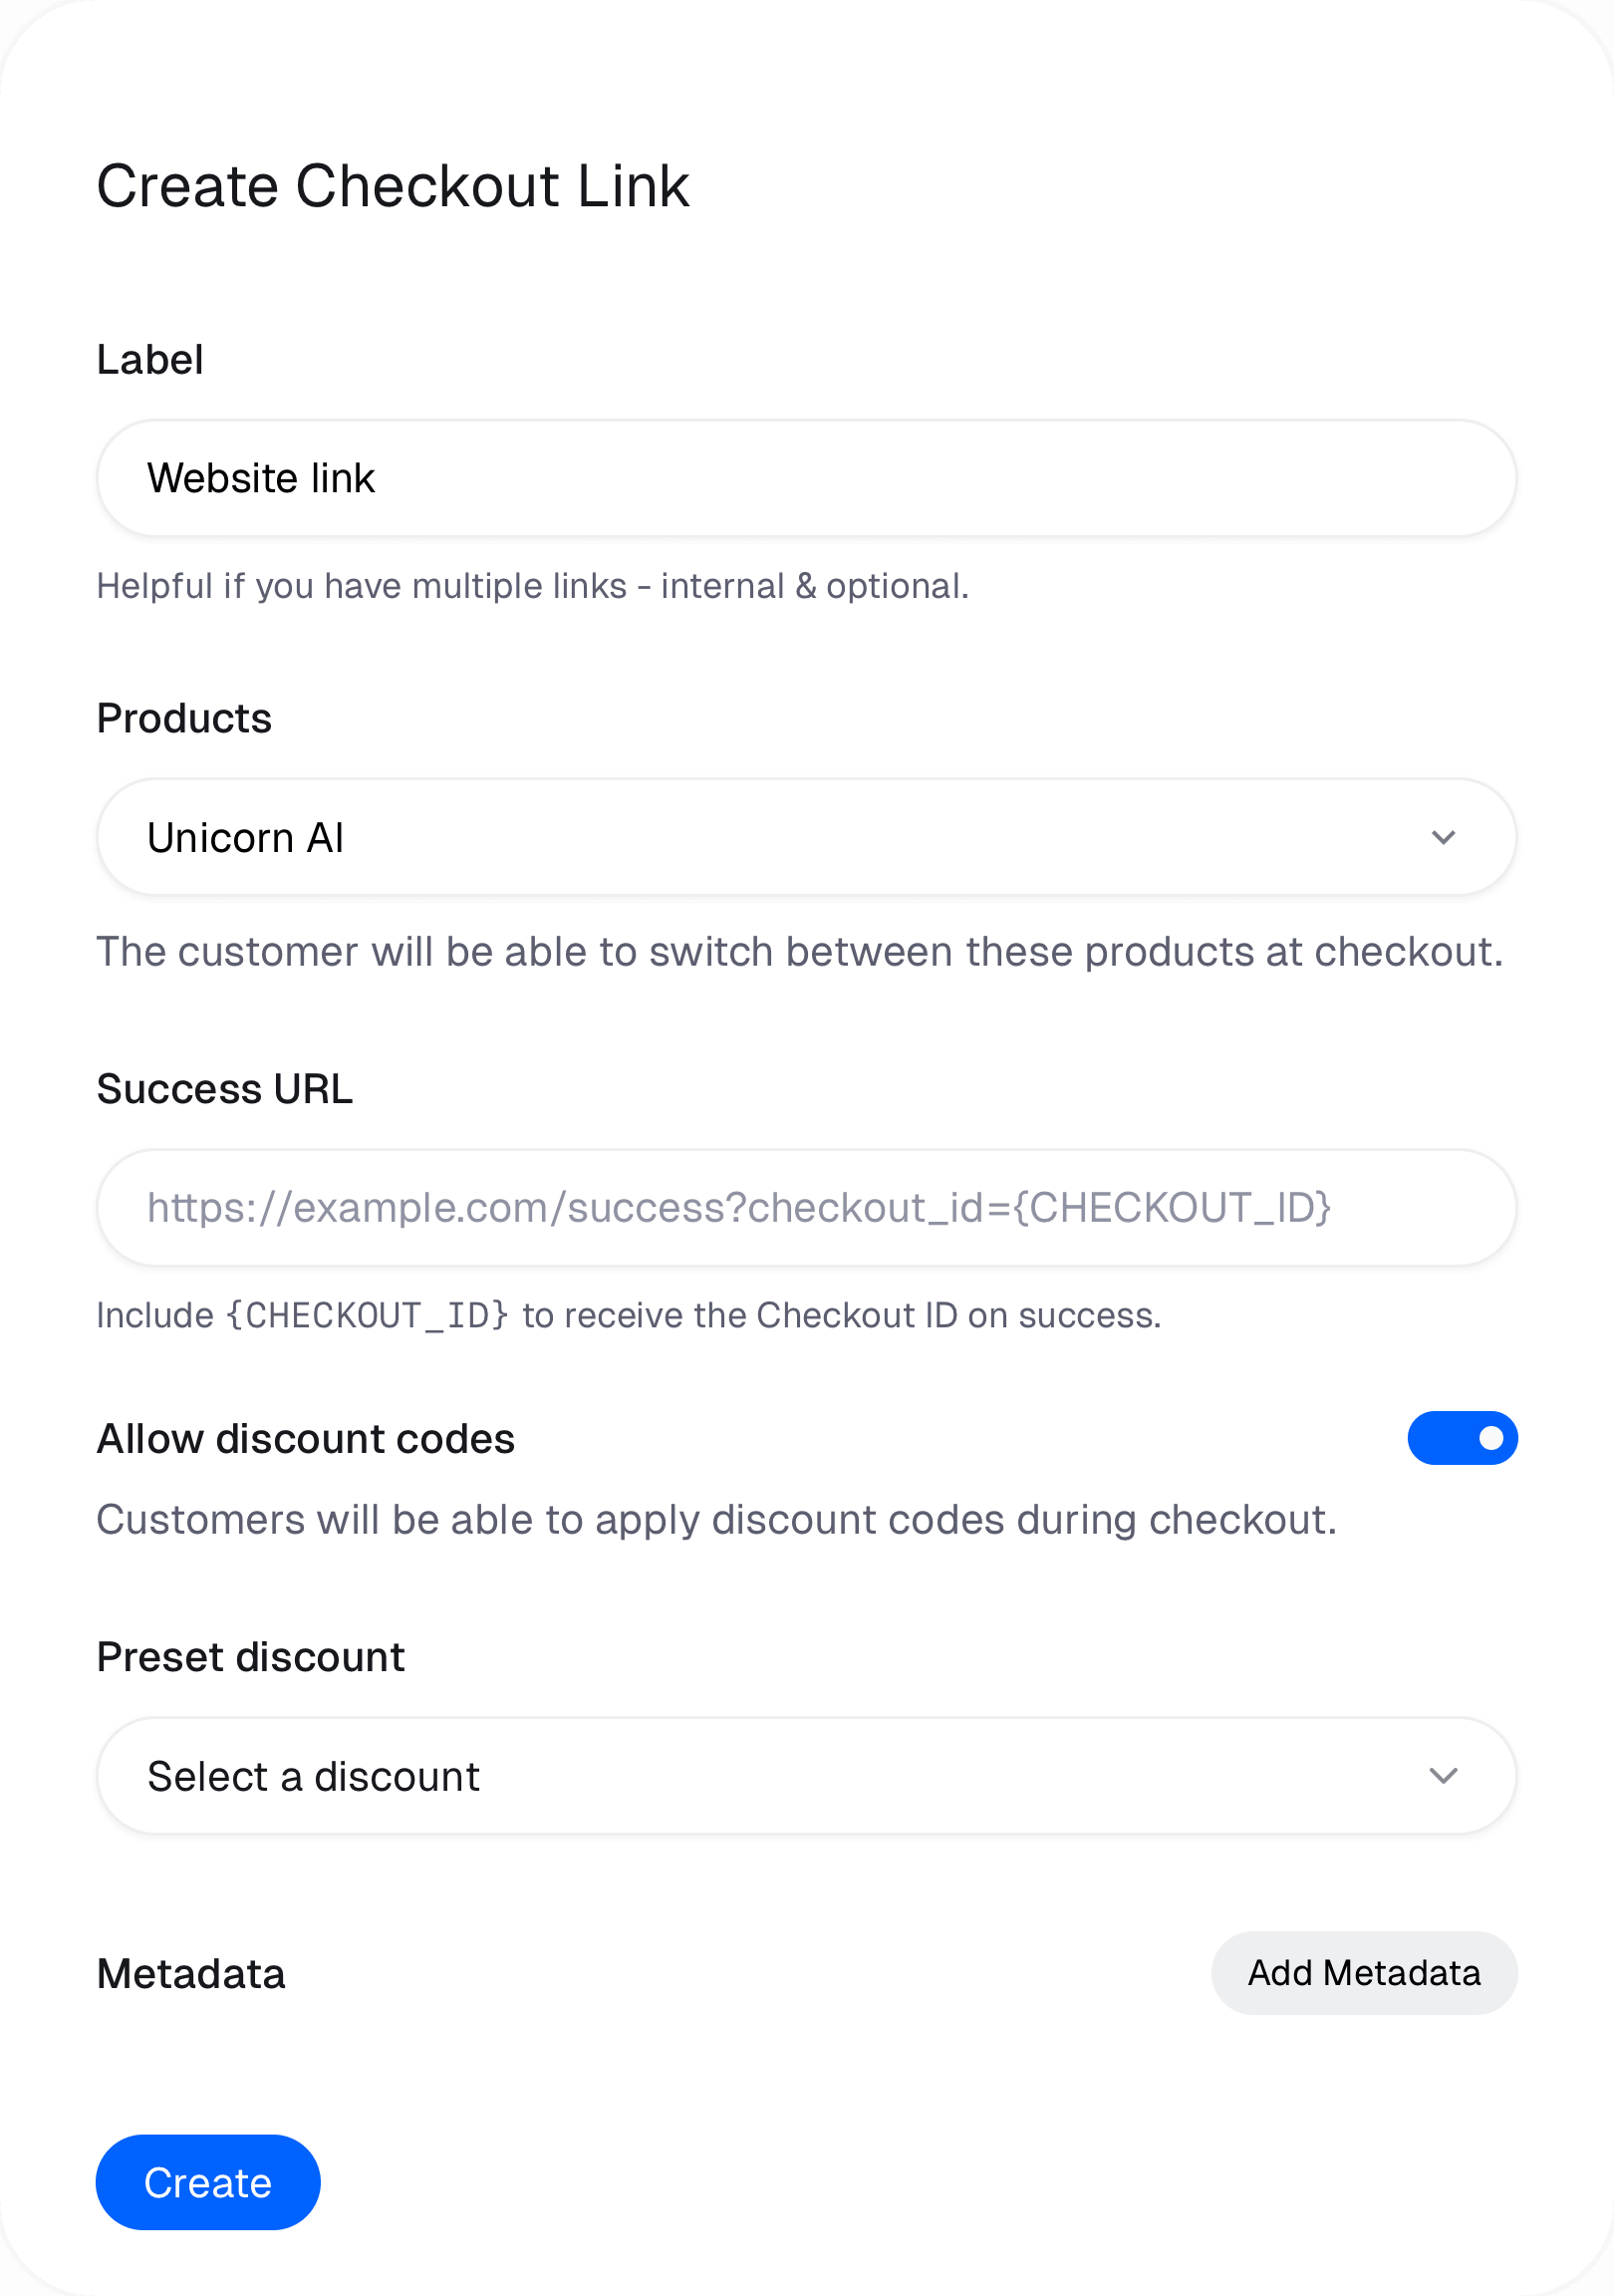
Task: Click the chevron icon in Preset discount selector
Action: [x=1443, y=1776]
